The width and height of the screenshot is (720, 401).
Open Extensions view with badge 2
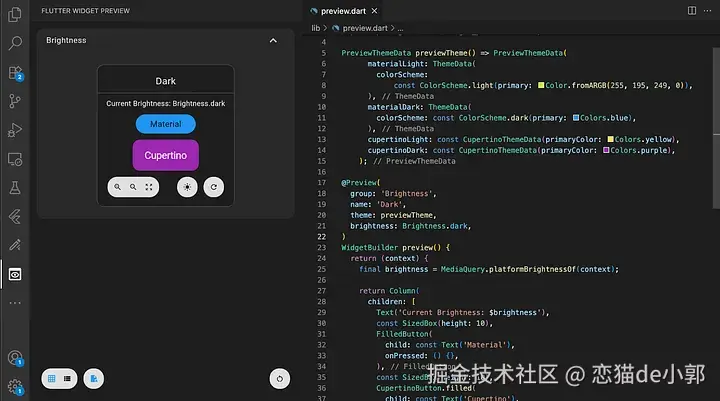[15, 73]
